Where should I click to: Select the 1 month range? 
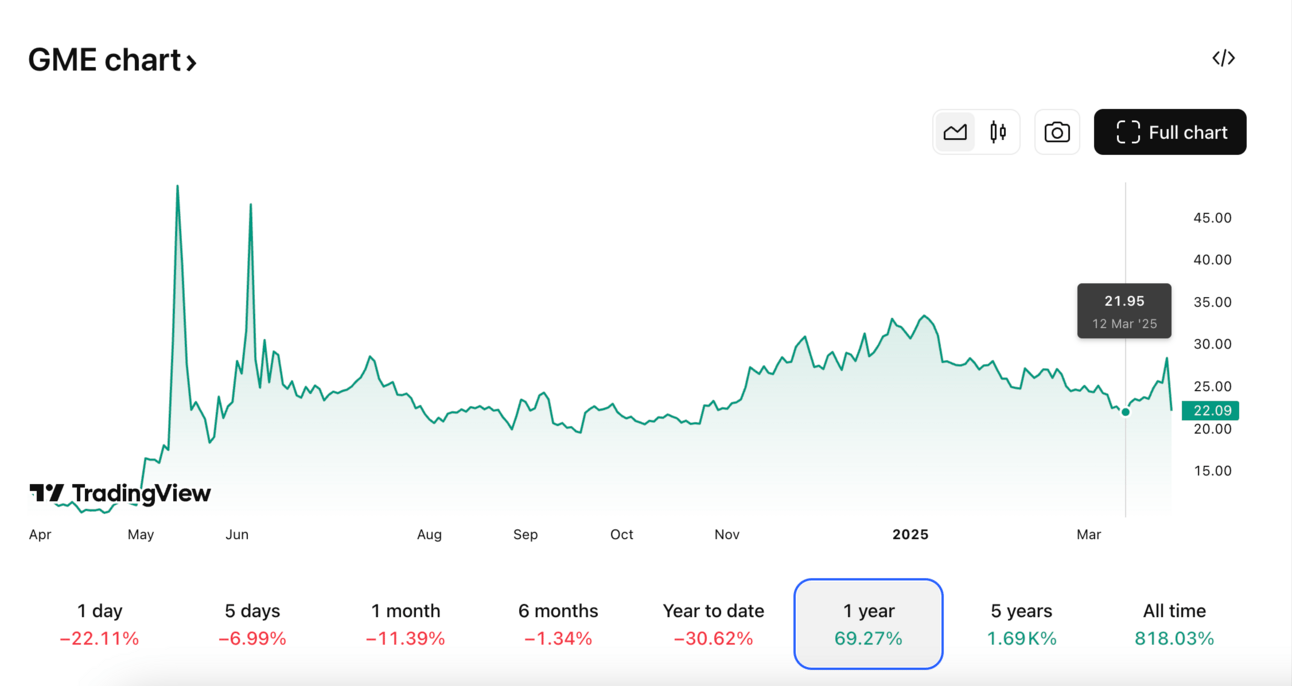(x=405, y=624)
